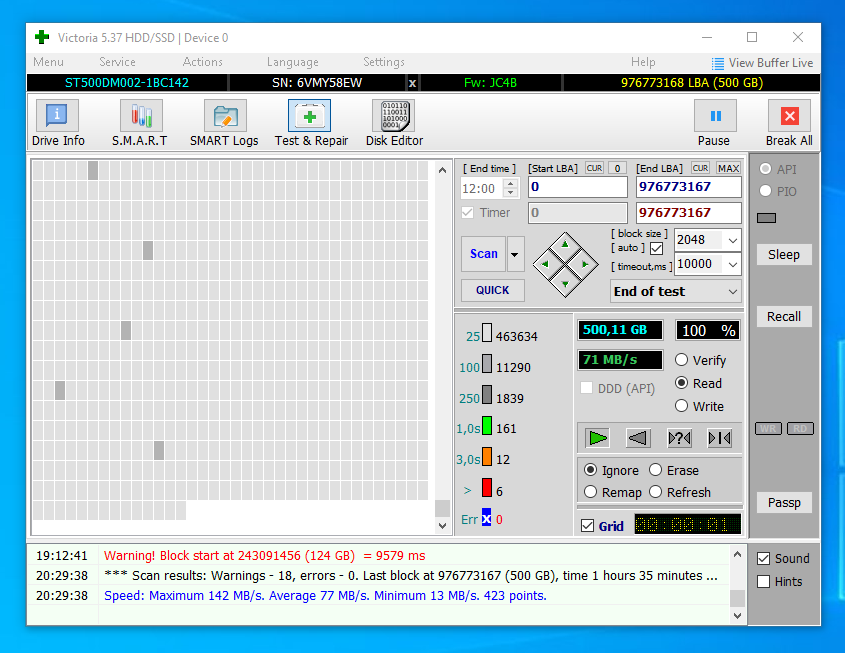Click the Sleep button
Viewport: 845px width, 653px height.
784,254
